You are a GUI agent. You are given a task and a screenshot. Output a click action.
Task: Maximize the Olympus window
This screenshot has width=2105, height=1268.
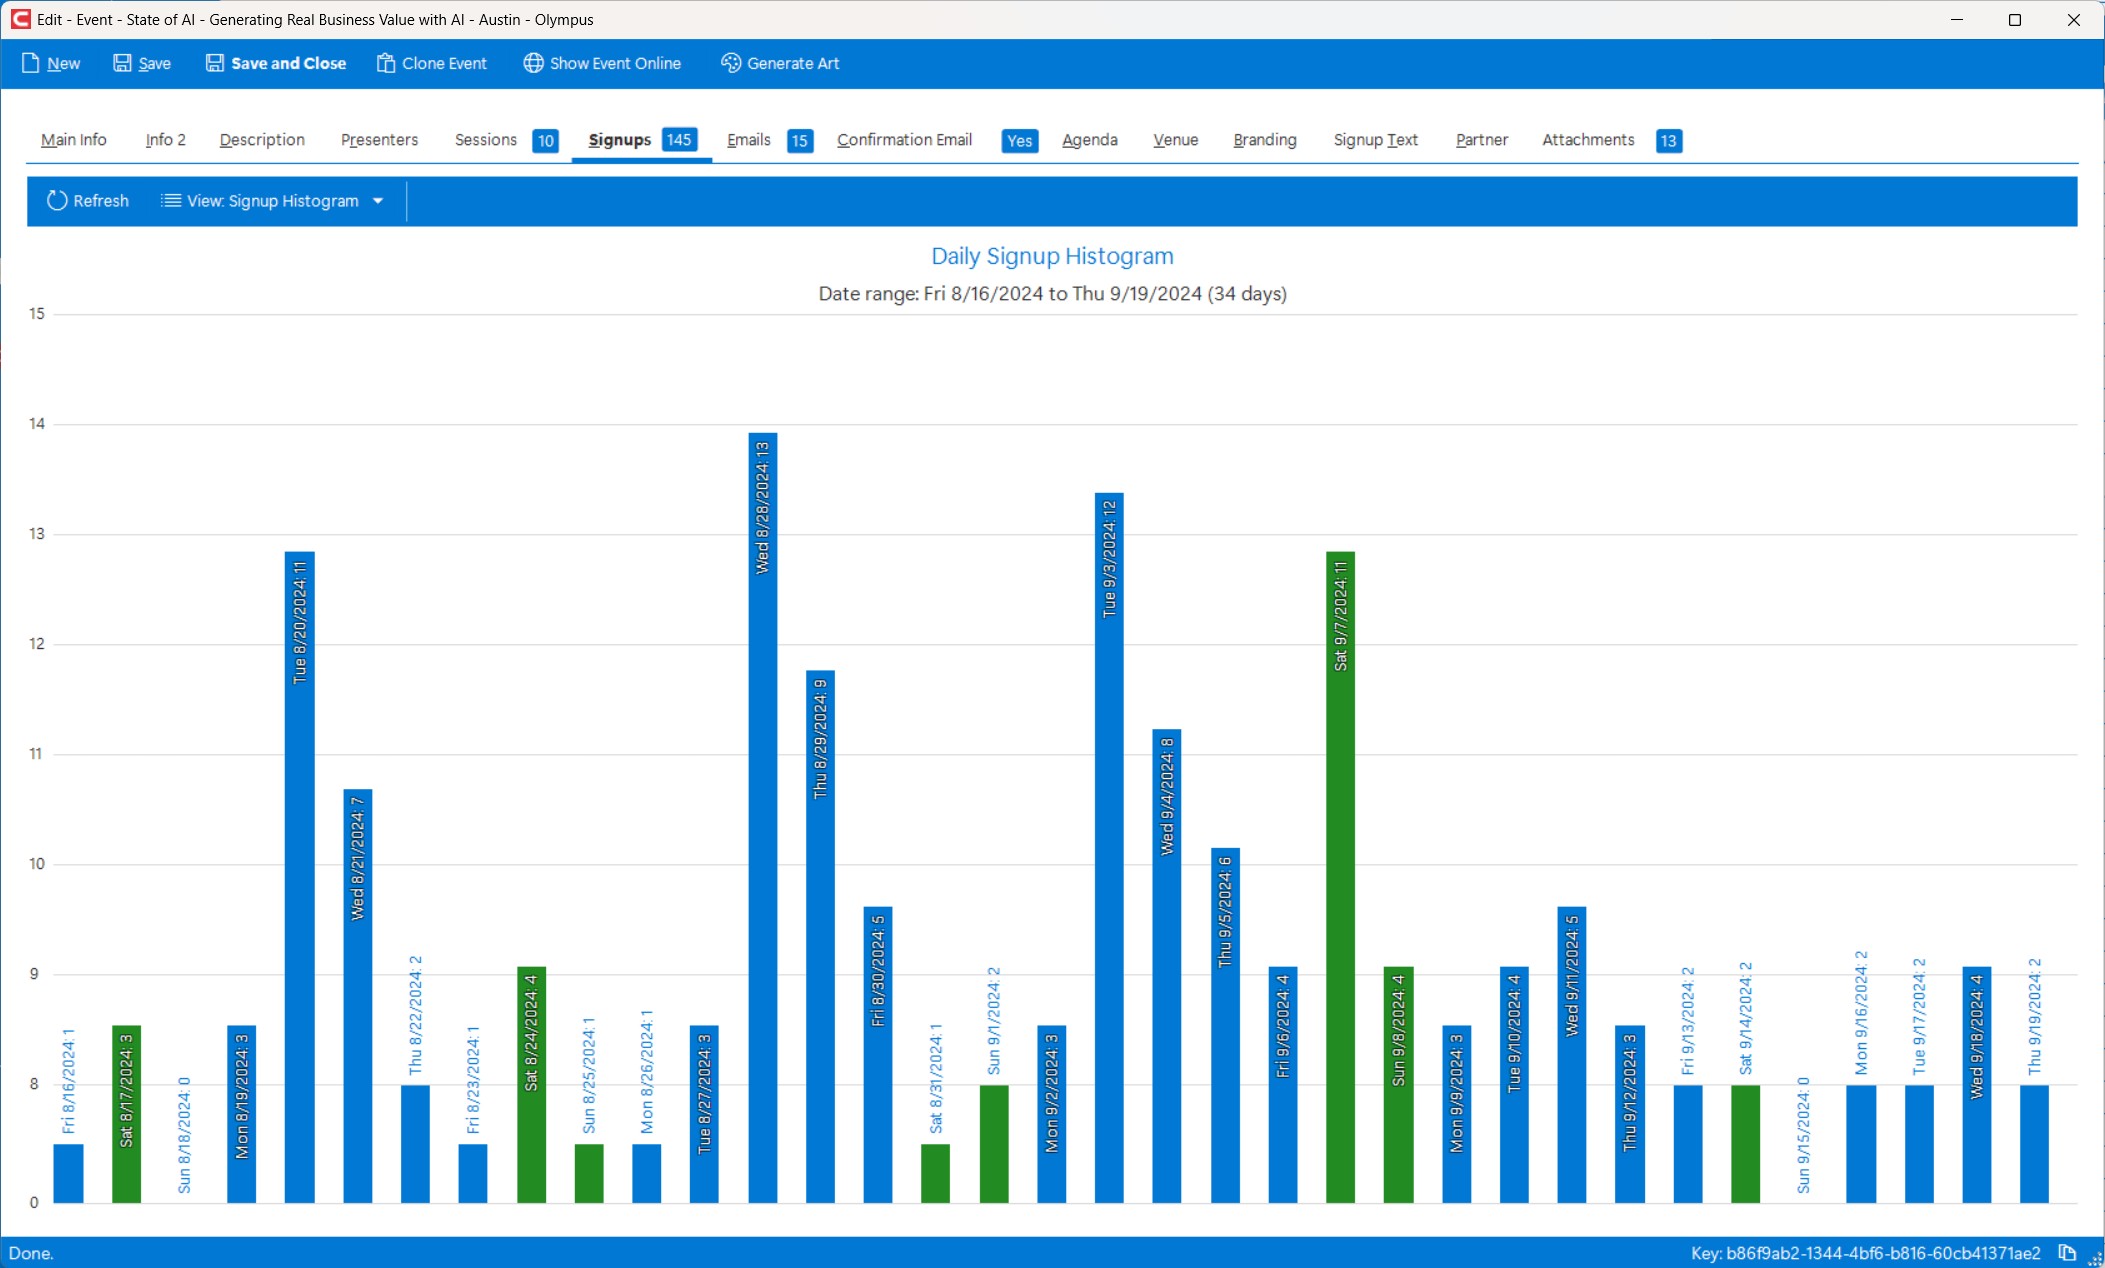point(2015,19)
